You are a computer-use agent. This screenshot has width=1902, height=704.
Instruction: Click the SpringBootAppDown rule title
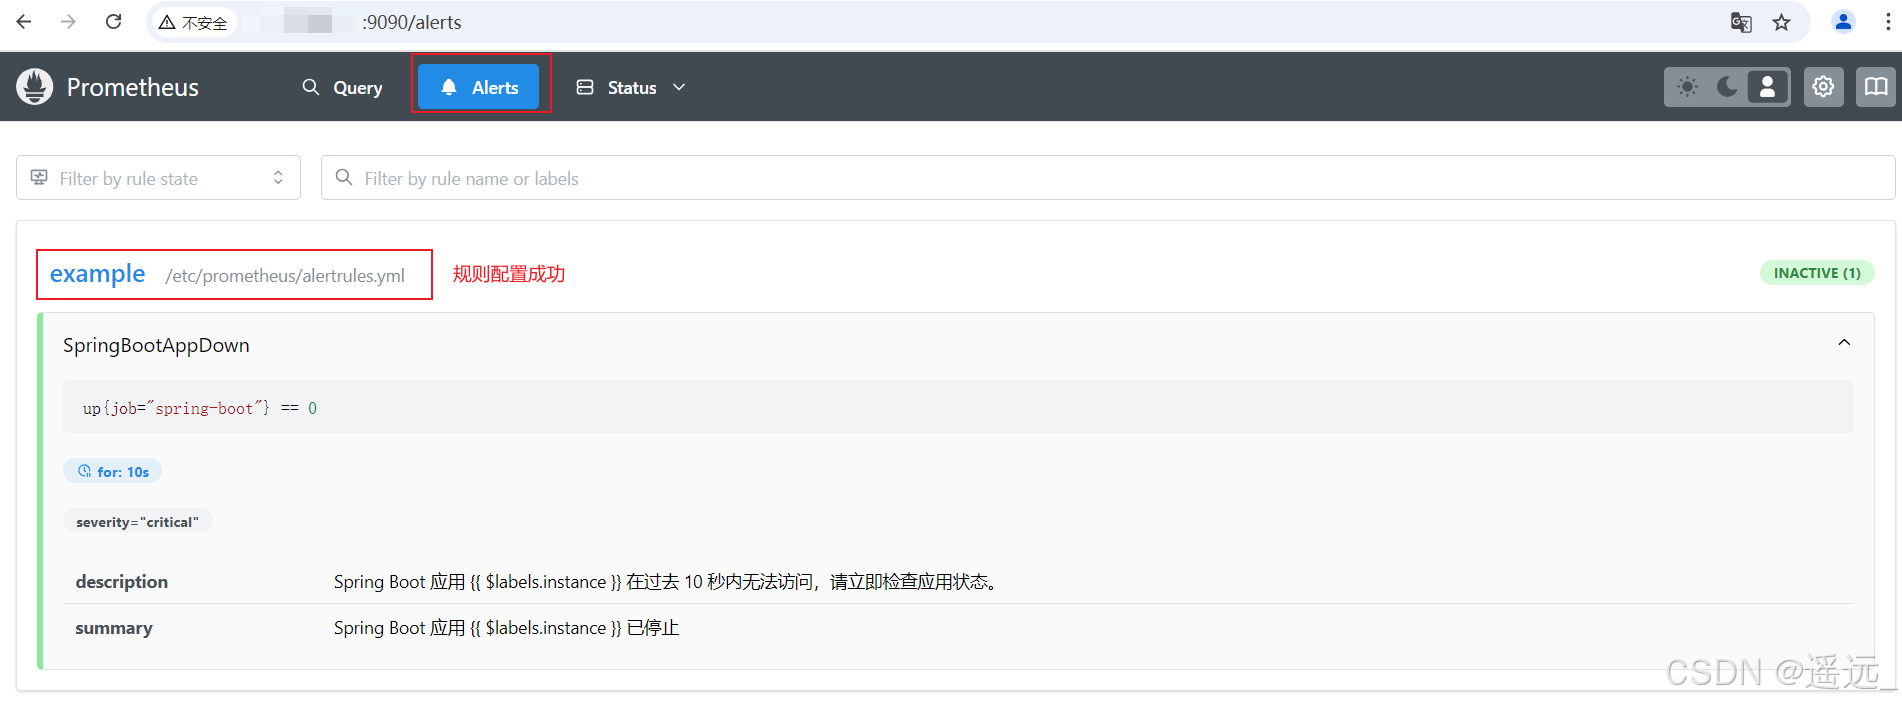coord(156,345)
